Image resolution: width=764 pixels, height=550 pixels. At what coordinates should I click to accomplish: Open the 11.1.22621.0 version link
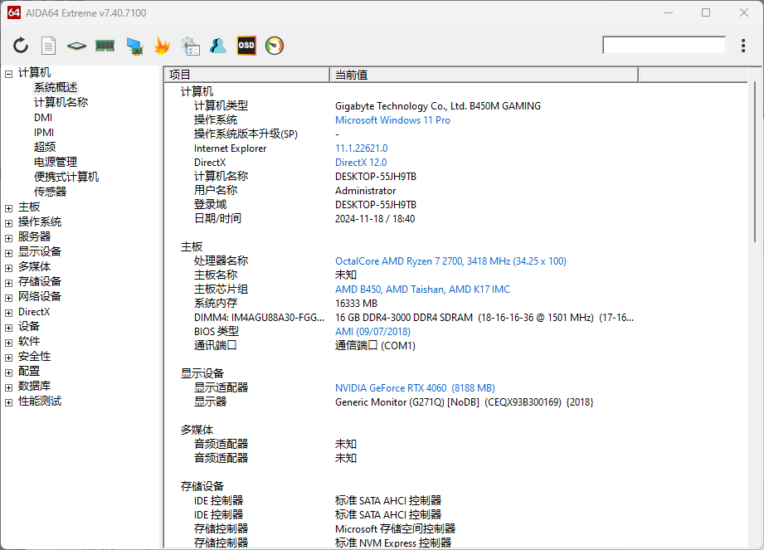pos(362,148)
